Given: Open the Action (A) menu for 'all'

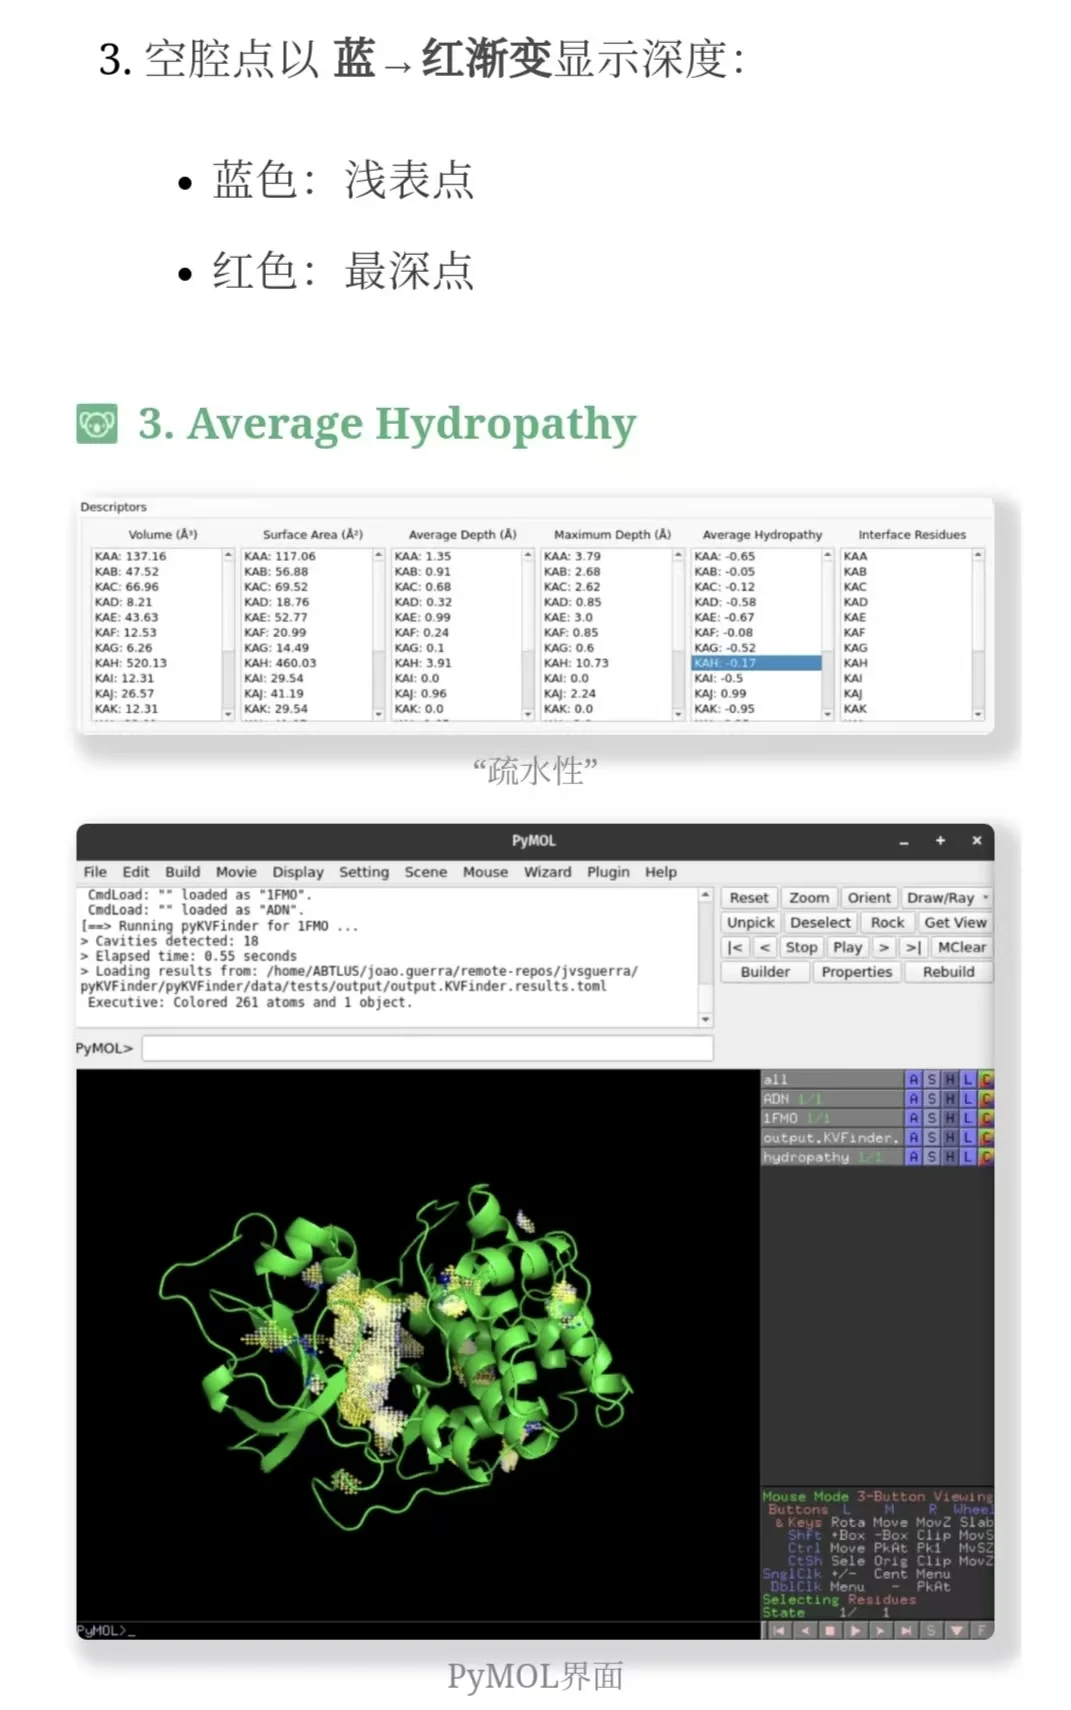Looking at the screenshot, I should point(913,1079).
